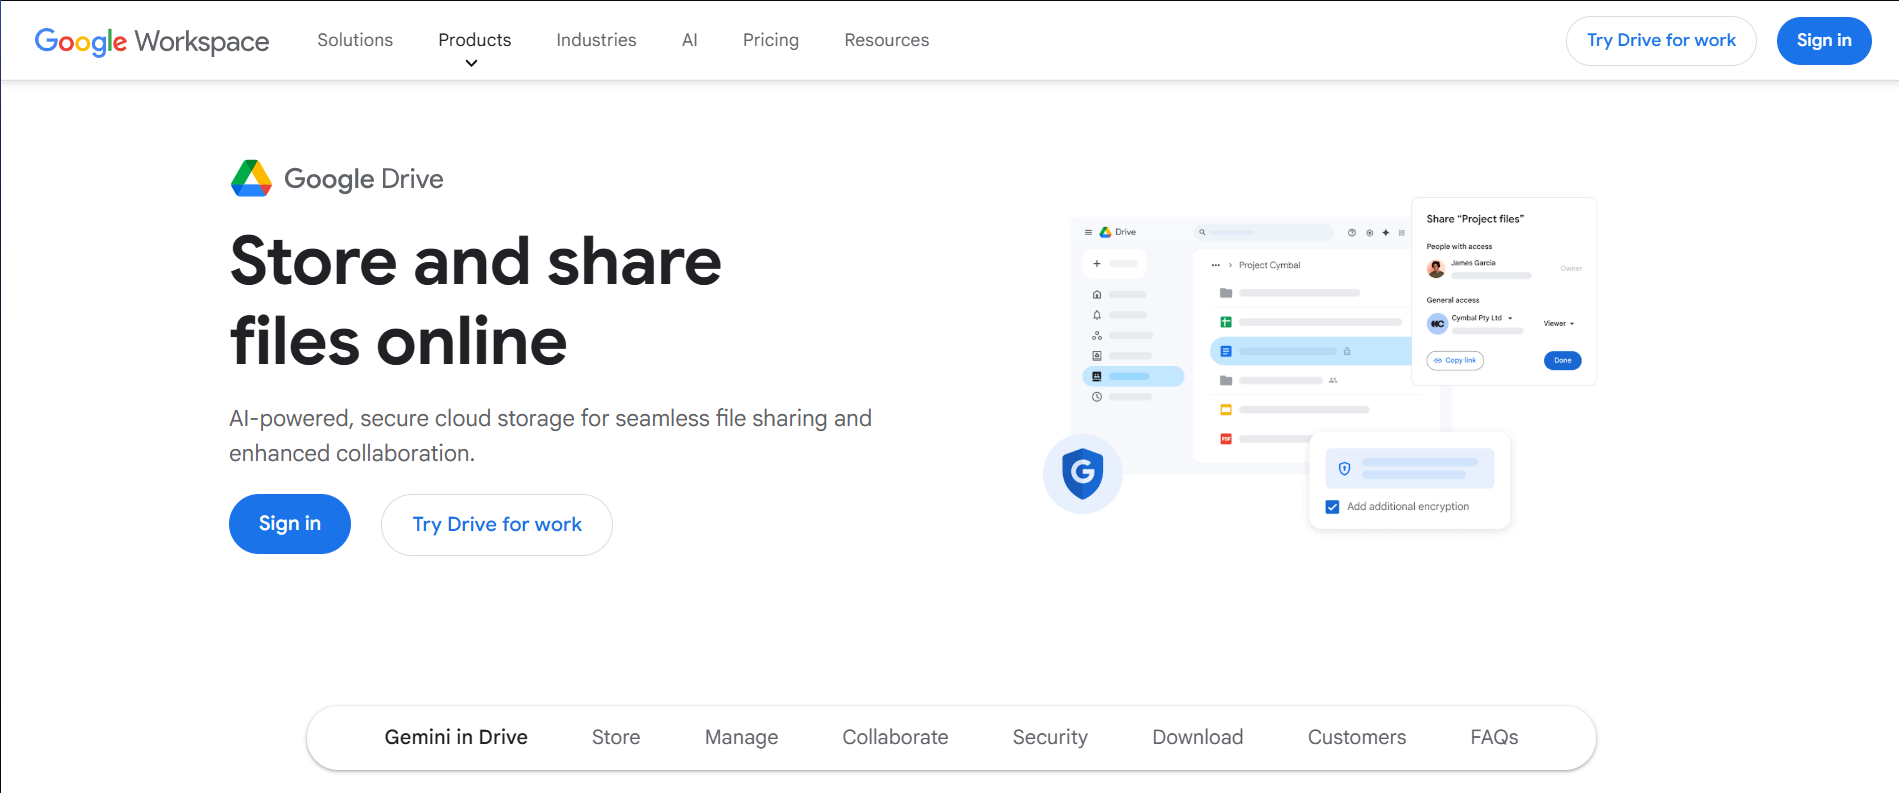Expand the Products menu chevron

[x=472, y=63]
